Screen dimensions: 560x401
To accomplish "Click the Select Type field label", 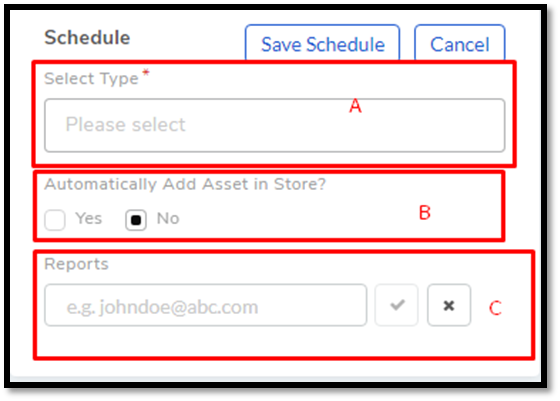I will click(91, 79).
